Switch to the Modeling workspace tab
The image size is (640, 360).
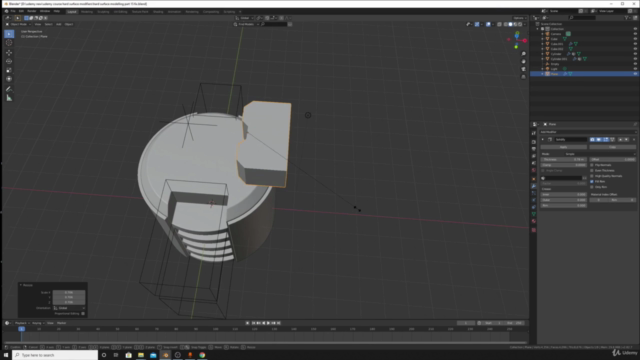tap(87, 12)
